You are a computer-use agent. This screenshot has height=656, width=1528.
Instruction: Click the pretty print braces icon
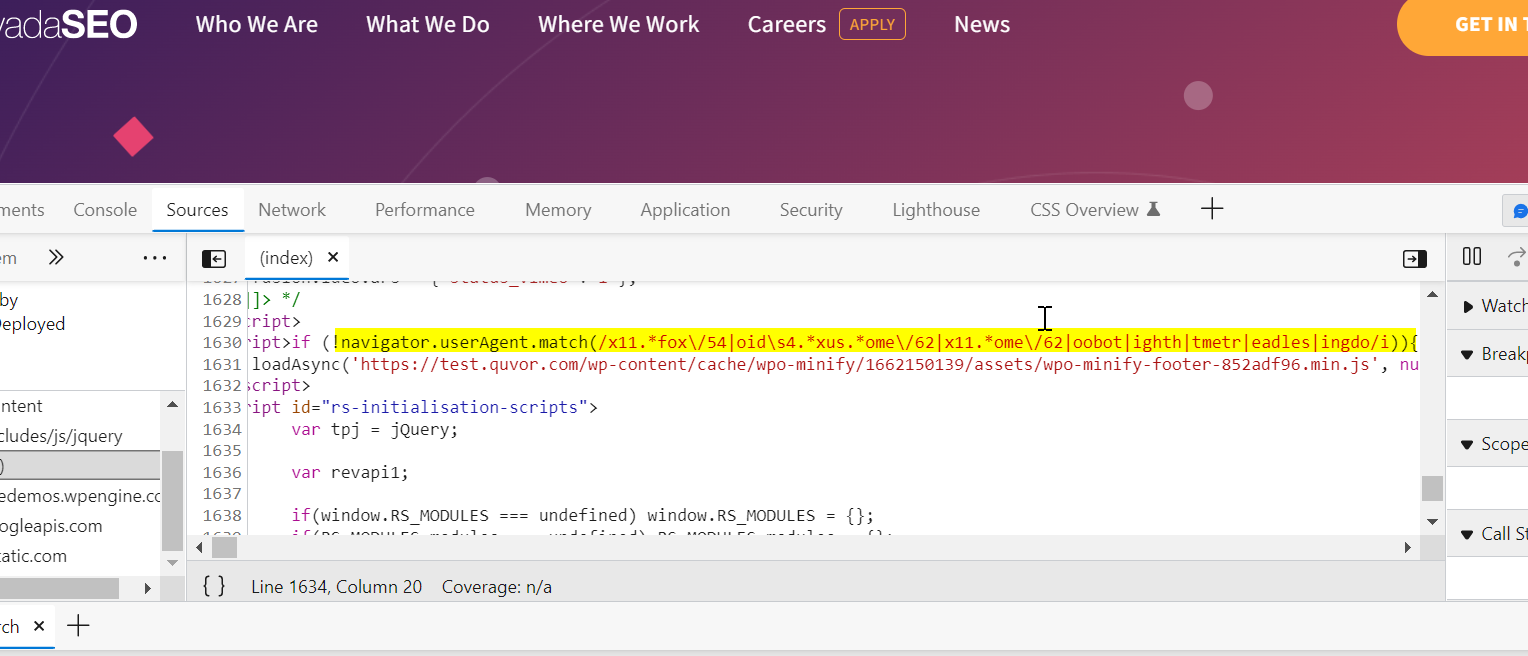click(x=214, y=586)
